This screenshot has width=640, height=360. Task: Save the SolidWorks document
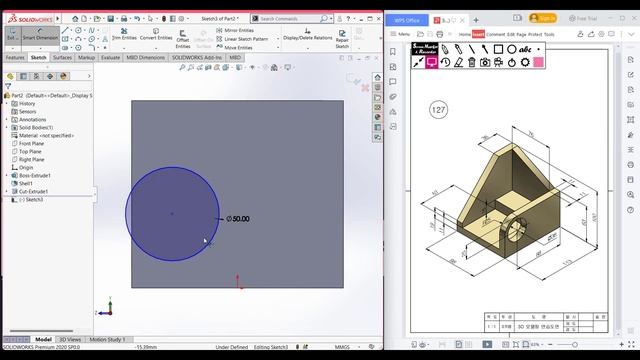[x=110, y=19]
